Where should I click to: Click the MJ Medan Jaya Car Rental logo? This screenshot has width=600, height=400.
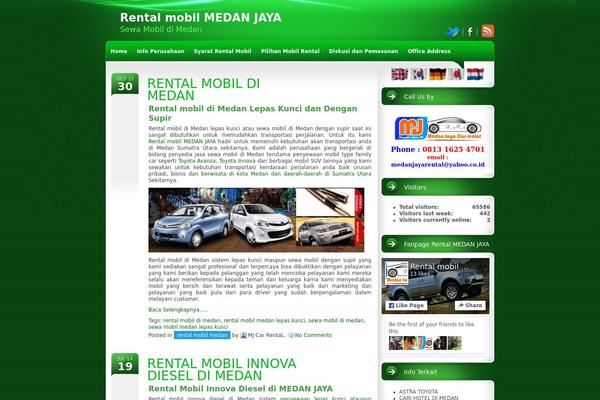click(x=438, y=129)
